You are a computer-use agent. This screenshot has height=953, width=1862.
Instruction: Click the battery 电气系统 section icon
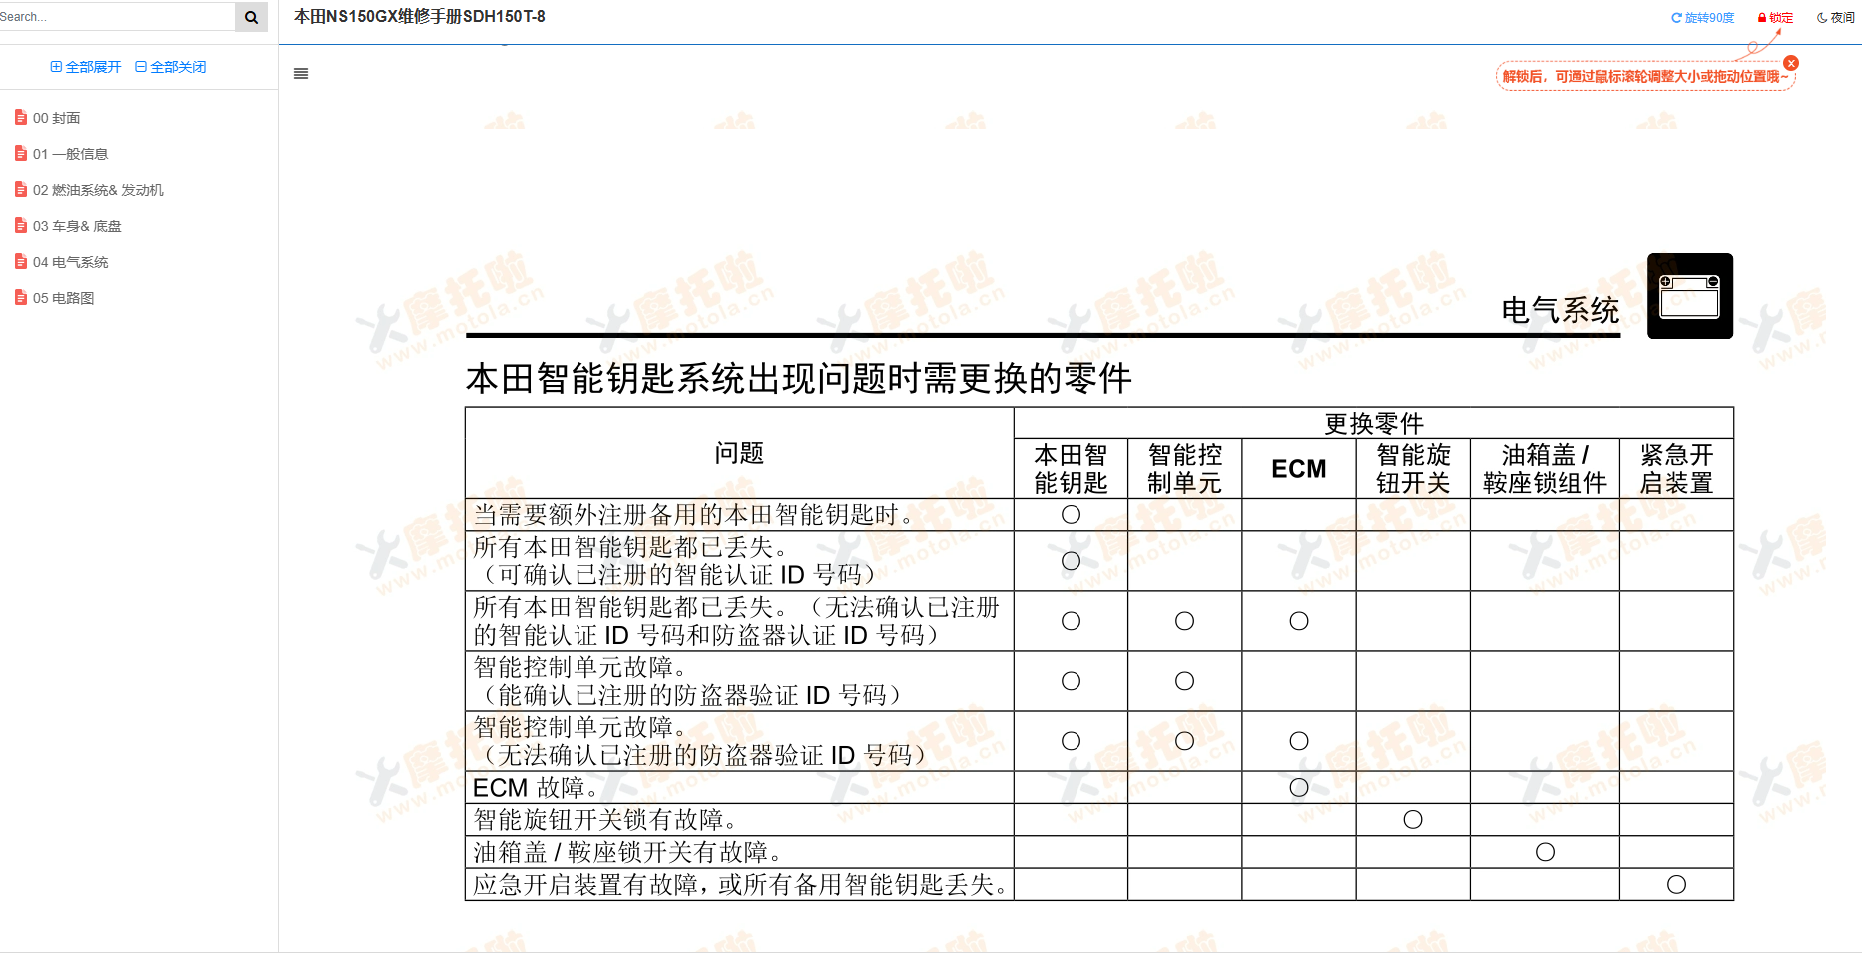click(x=1690, y=296)
